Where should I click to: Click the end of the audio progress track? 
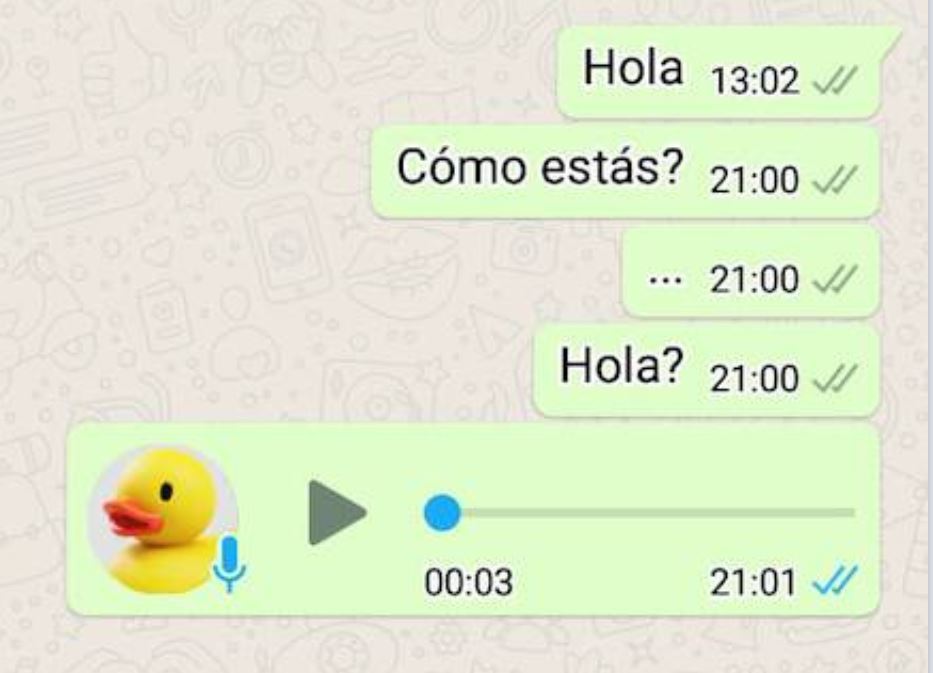click(x=851, y=512)
